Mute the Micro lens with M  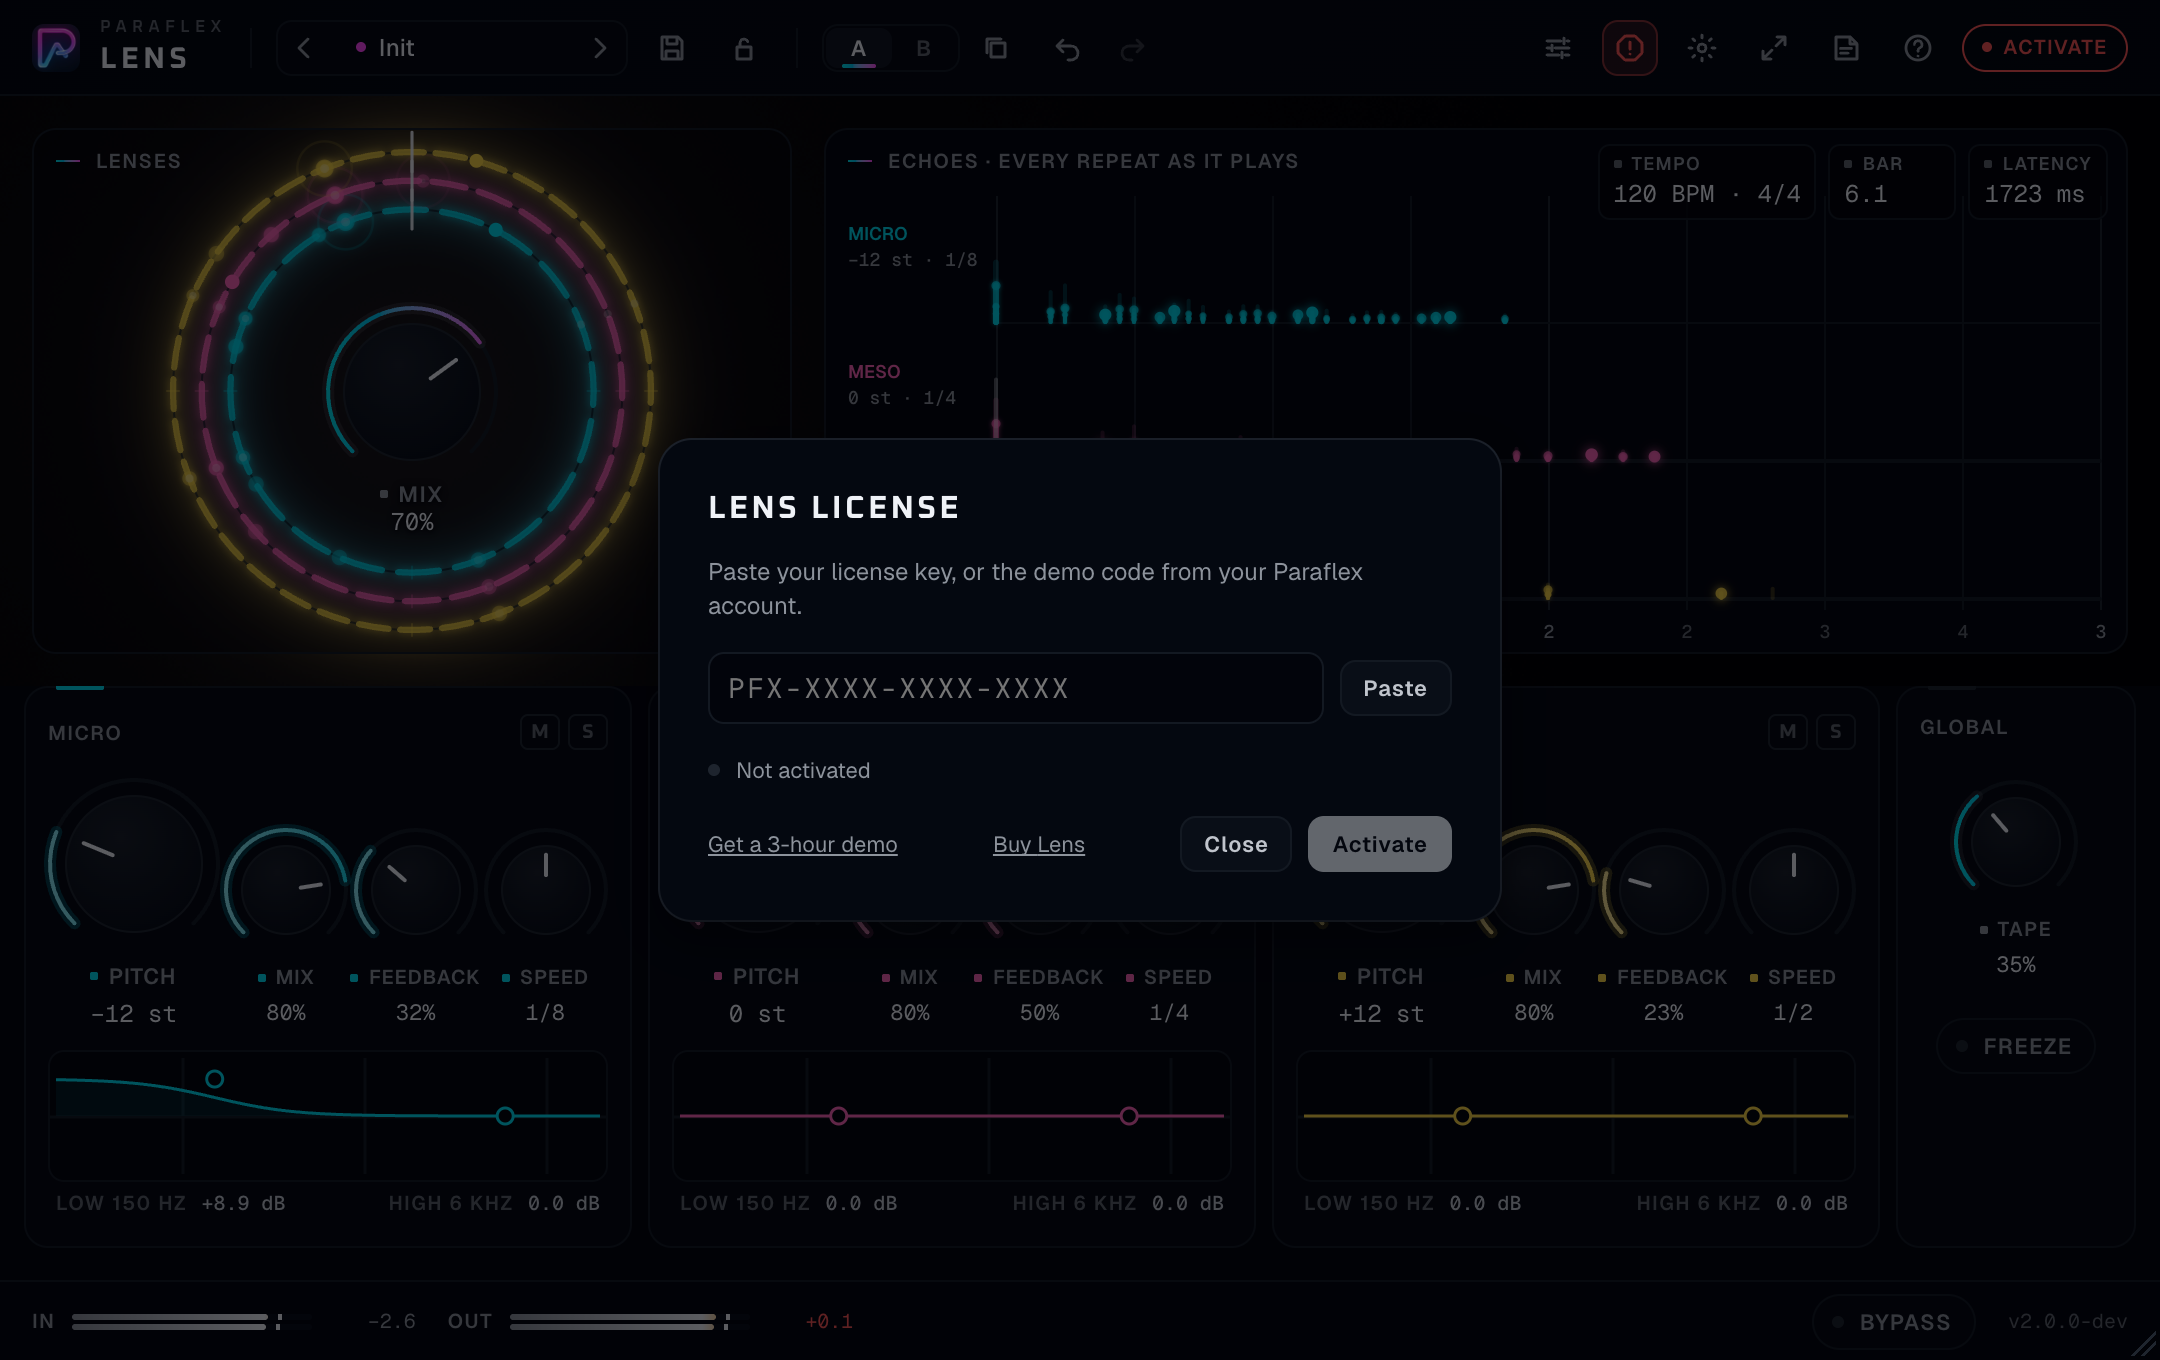pyautogui.click(x=540, y=731)
